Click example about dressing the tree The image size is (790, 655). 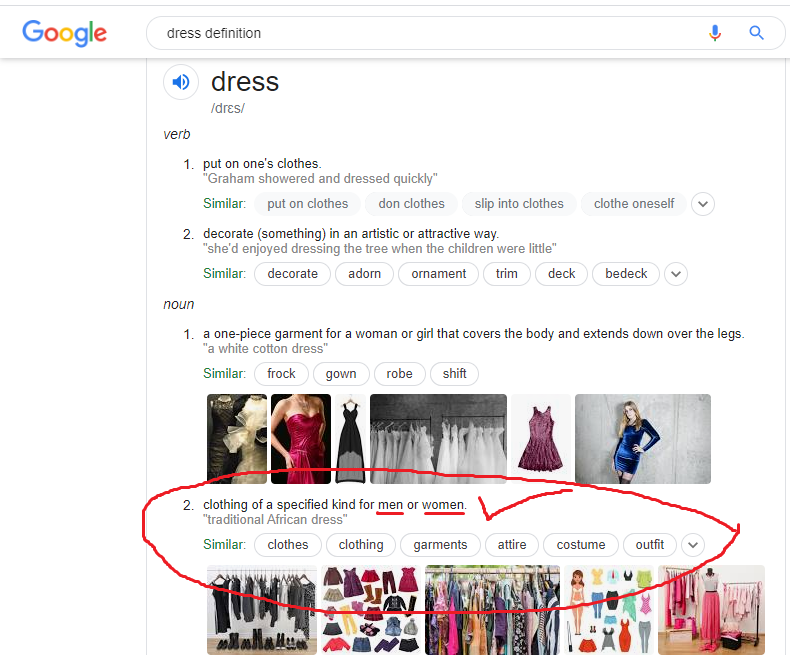pos(379,249)
